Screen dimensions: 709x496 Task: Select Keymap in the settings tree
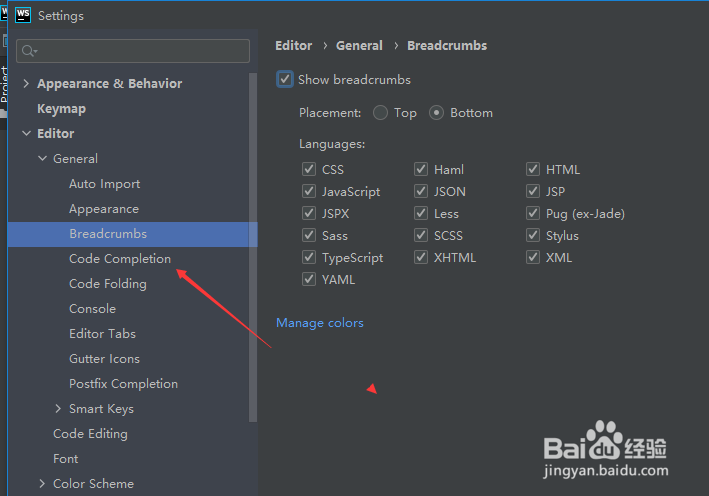[61, 109]
